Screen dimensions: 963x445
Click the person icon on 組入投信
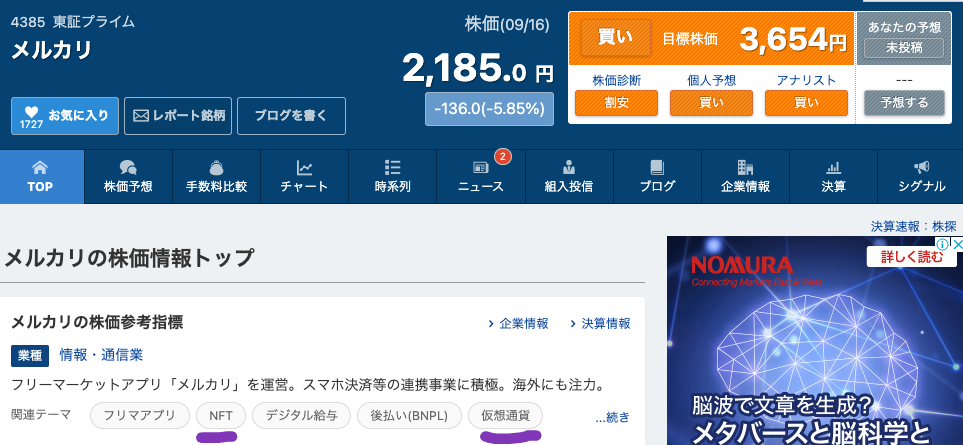click(x=569, y=167)
